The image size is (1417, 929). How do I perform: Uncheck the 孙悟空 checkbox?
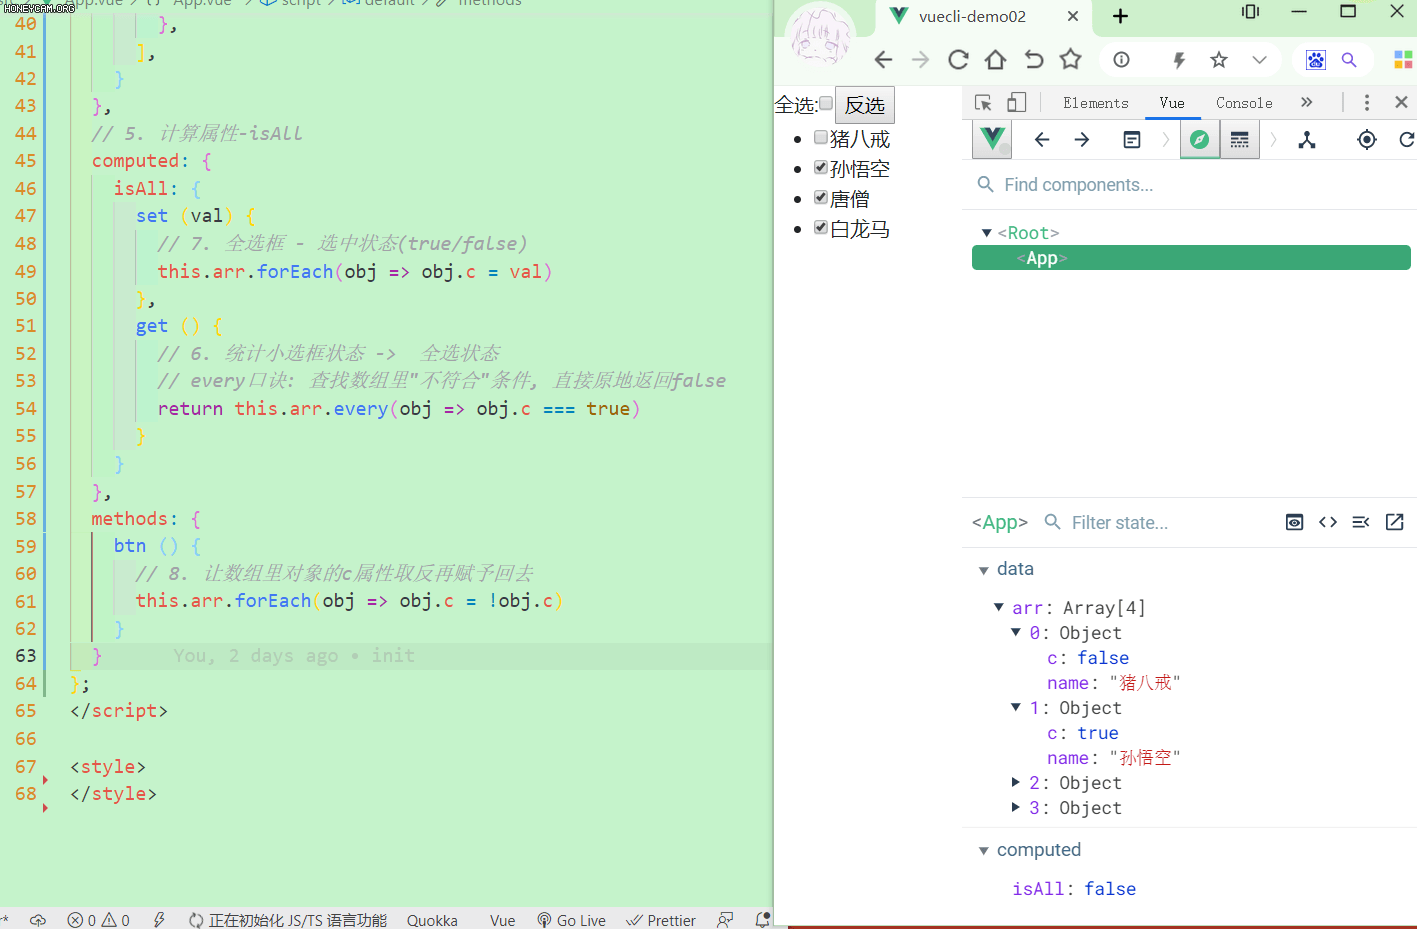click(821, 167)
